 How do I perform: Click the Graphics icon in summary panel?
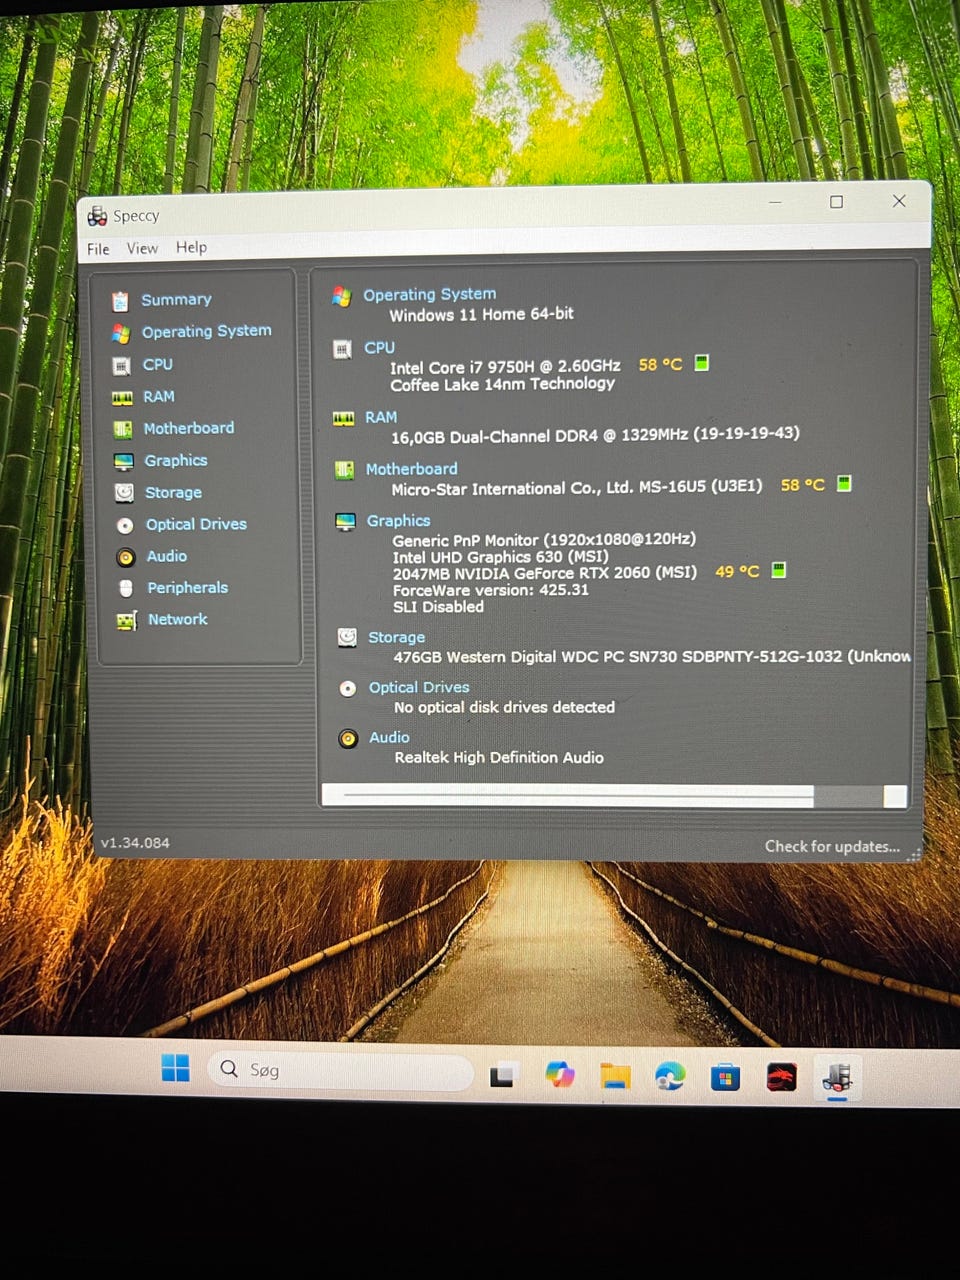[346, 522]
